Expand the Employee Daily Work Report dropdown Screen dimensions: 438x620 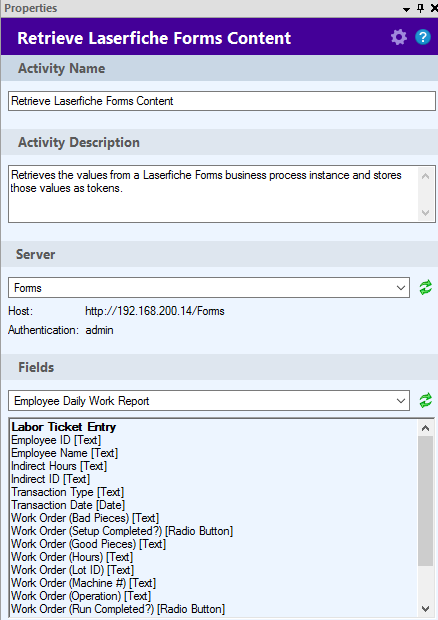[x=209, y=401]
